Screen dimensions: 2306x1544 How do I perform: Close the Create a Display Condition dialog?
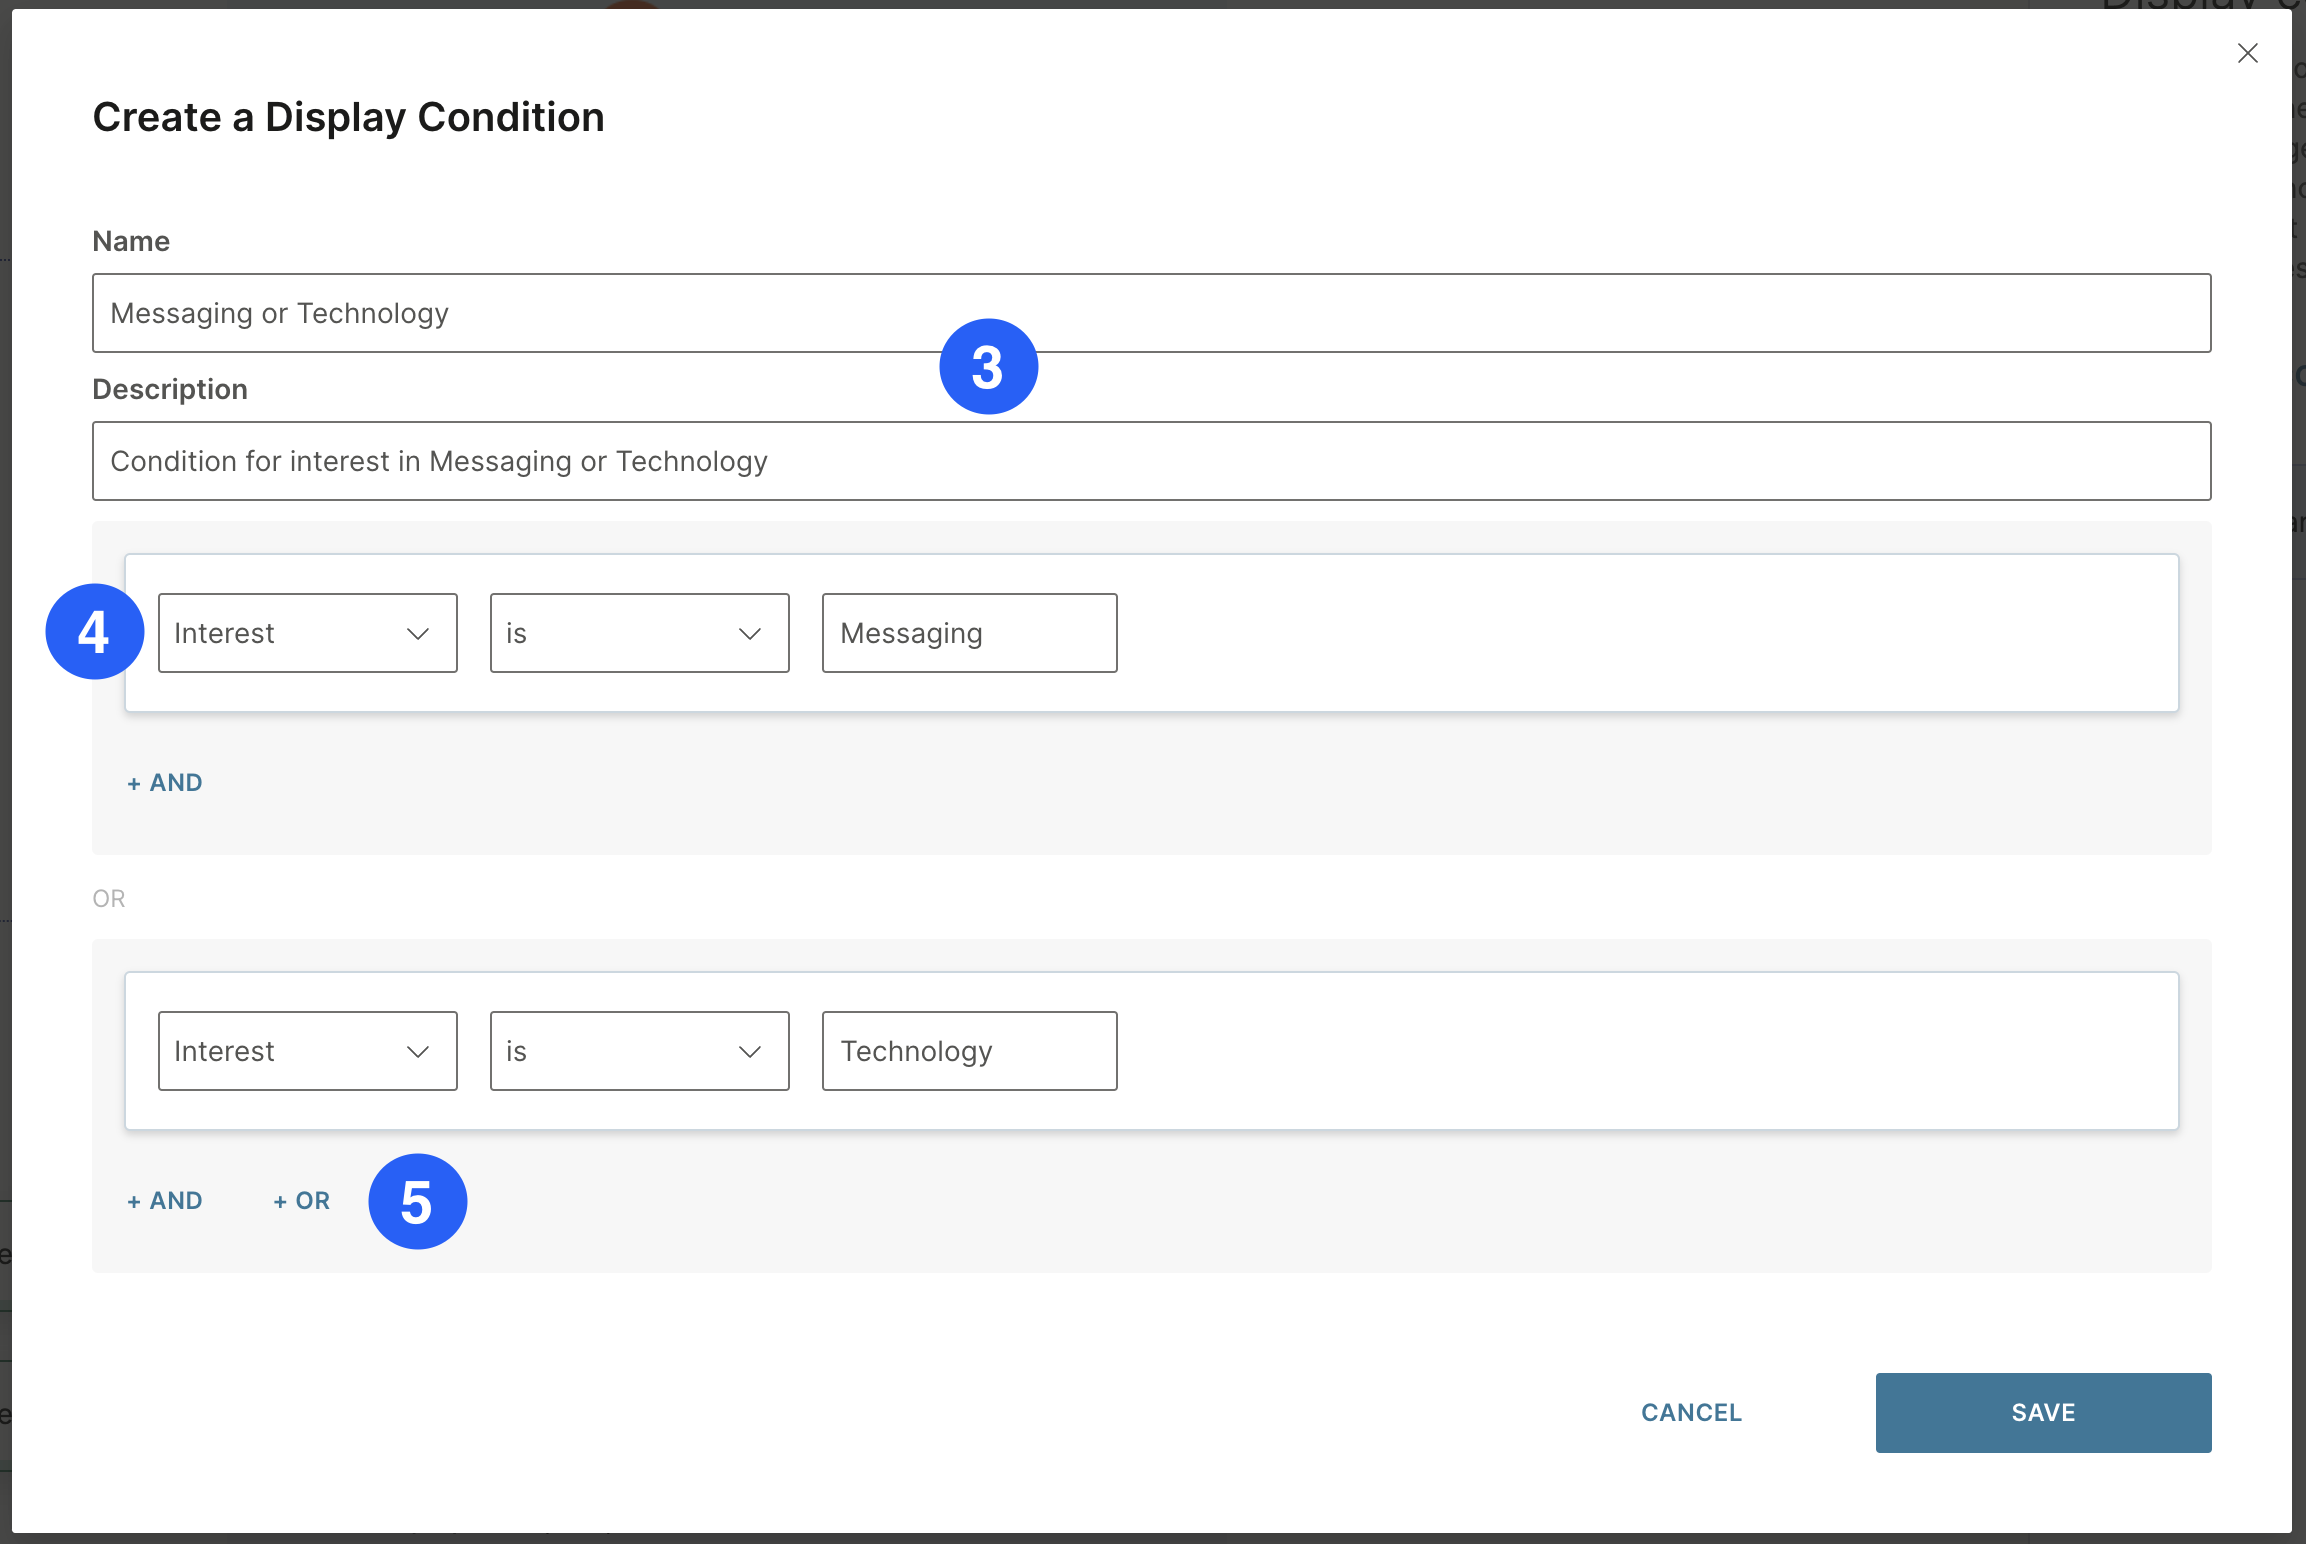[x=2247, y=53]
